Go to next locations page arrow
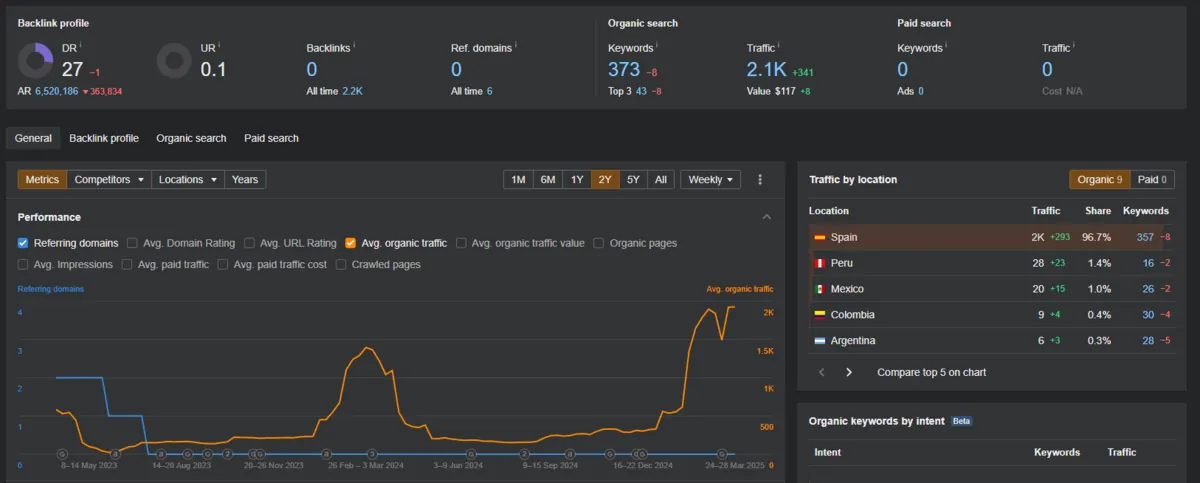This screenshot has height=483, width=1200. [x=849, y=372]
